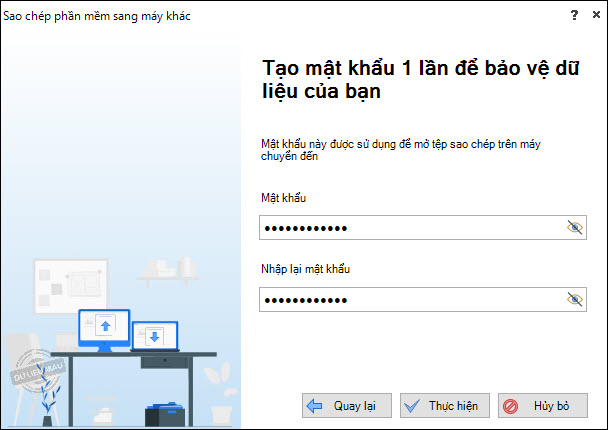Click the printer illustration under the desk
Viewport: 608px width, 430px height.
165,414
